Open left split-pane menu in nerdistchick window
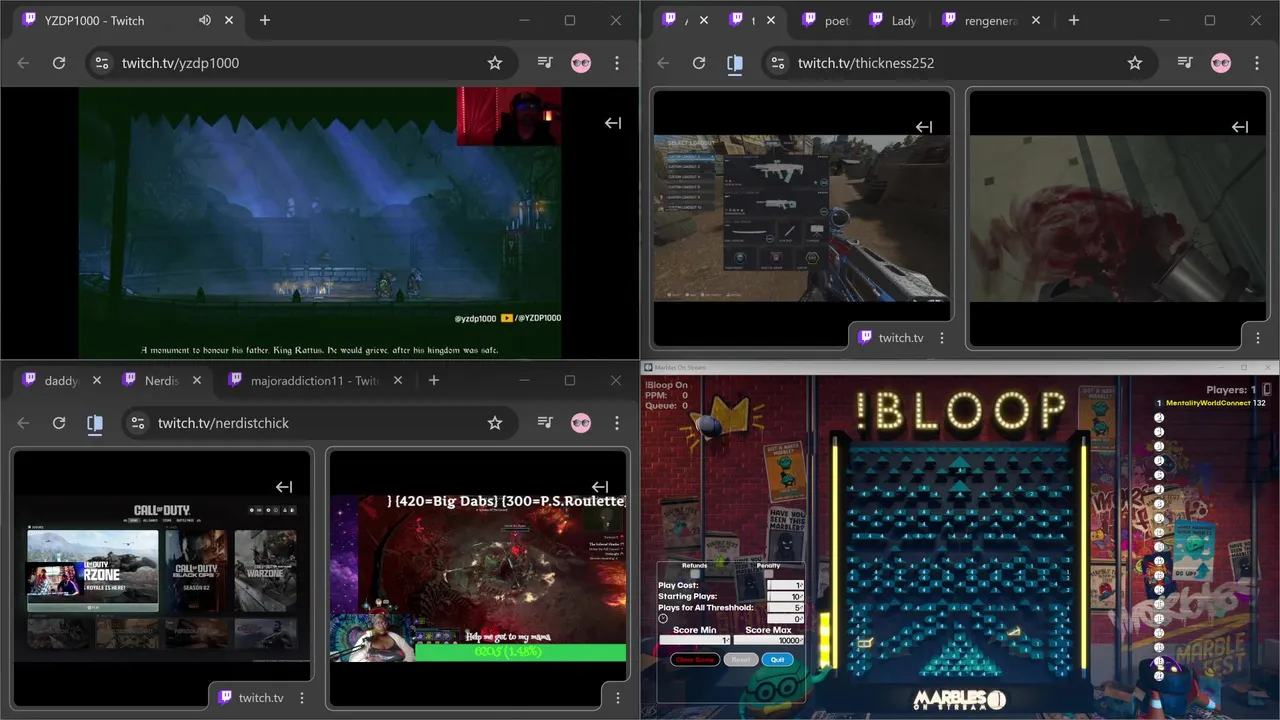1280x720 pixels. point(302,698)
